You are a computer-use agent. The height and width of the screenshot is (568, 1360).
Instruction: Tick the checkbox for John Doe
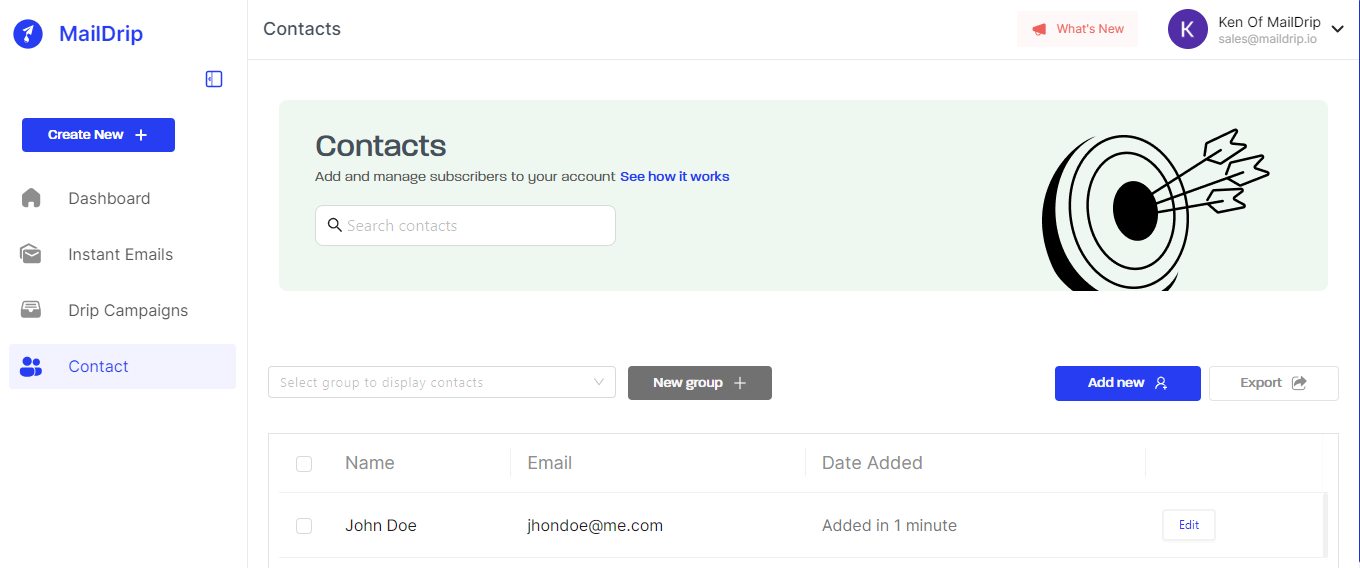click(304, 526)
